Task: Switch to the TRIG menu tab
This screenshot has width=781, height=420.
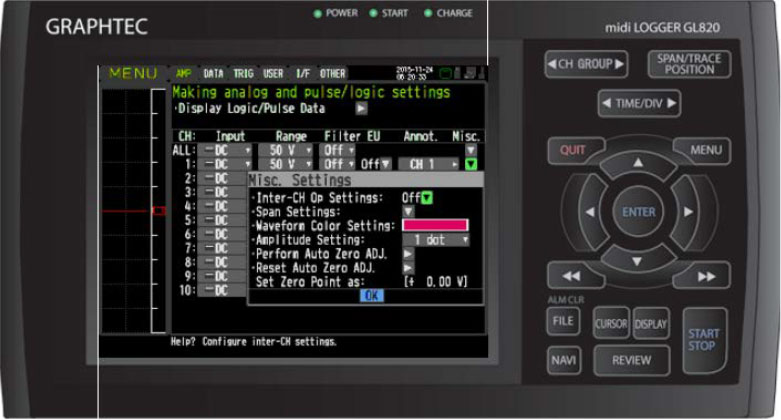Action: click(244, 74)
